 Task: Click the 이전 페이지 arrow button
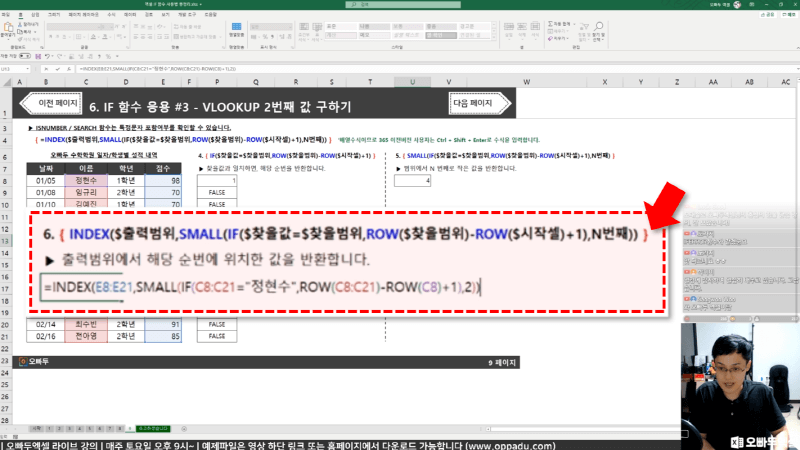point(51,103)
